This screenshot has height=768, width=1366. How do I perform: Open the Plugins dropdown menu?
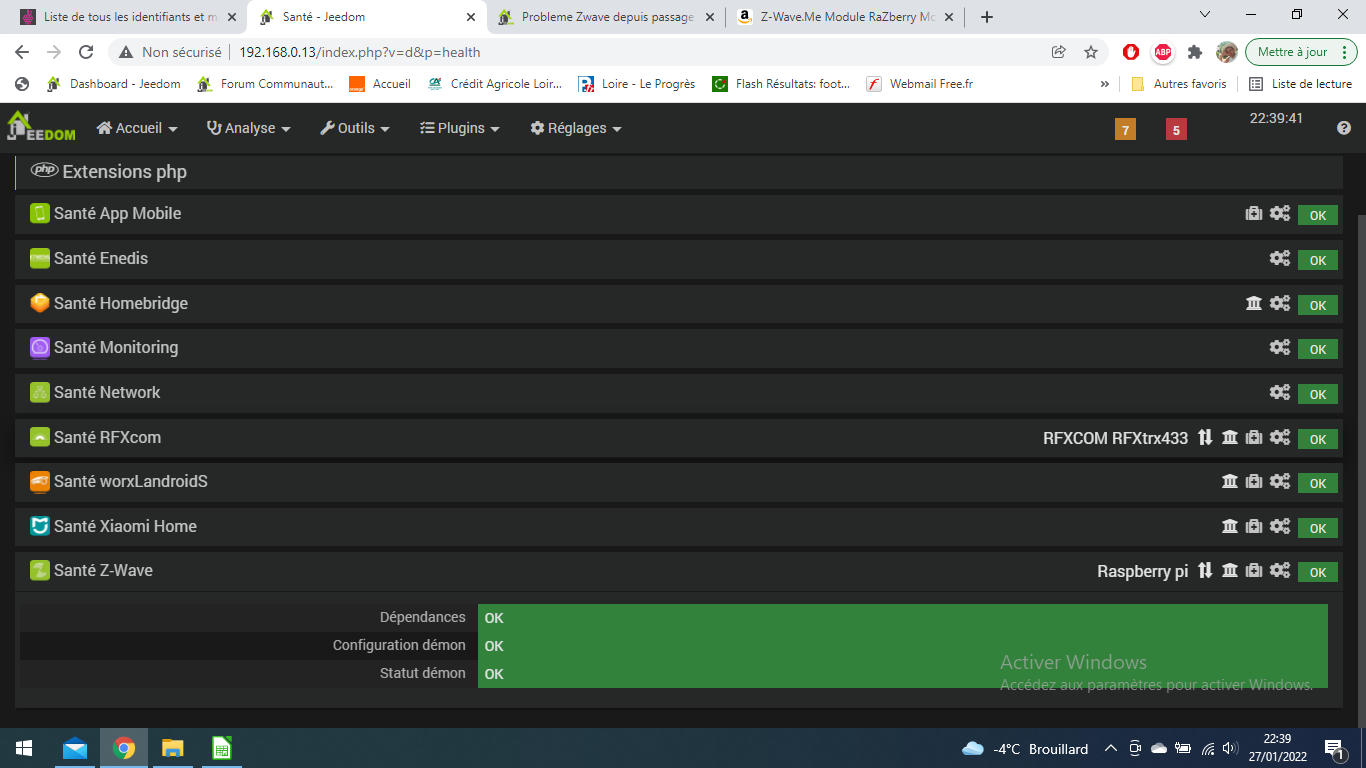coord(459,128)
